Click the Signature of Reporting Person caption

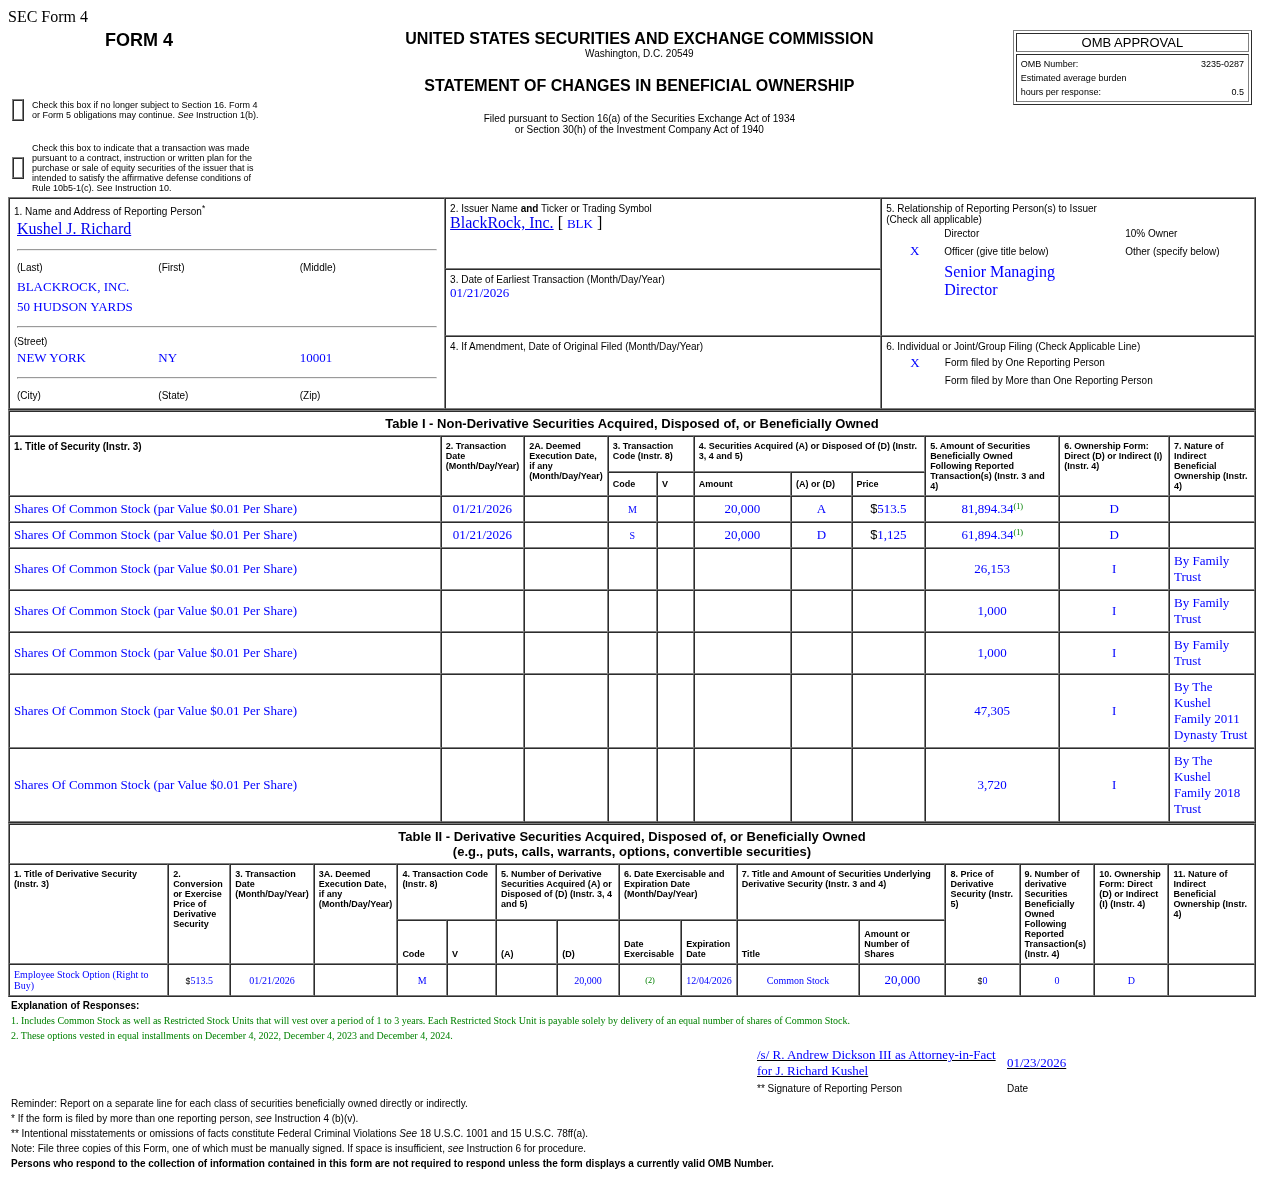click(829, 1088)
